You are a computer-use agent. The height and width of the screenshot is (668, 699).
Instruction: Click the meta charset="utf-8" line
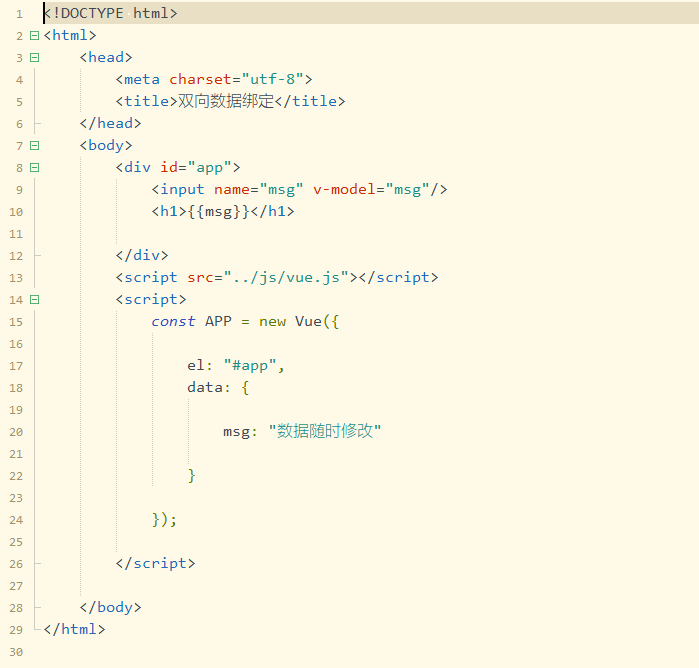pyautogui.click(x=214, y=79)
